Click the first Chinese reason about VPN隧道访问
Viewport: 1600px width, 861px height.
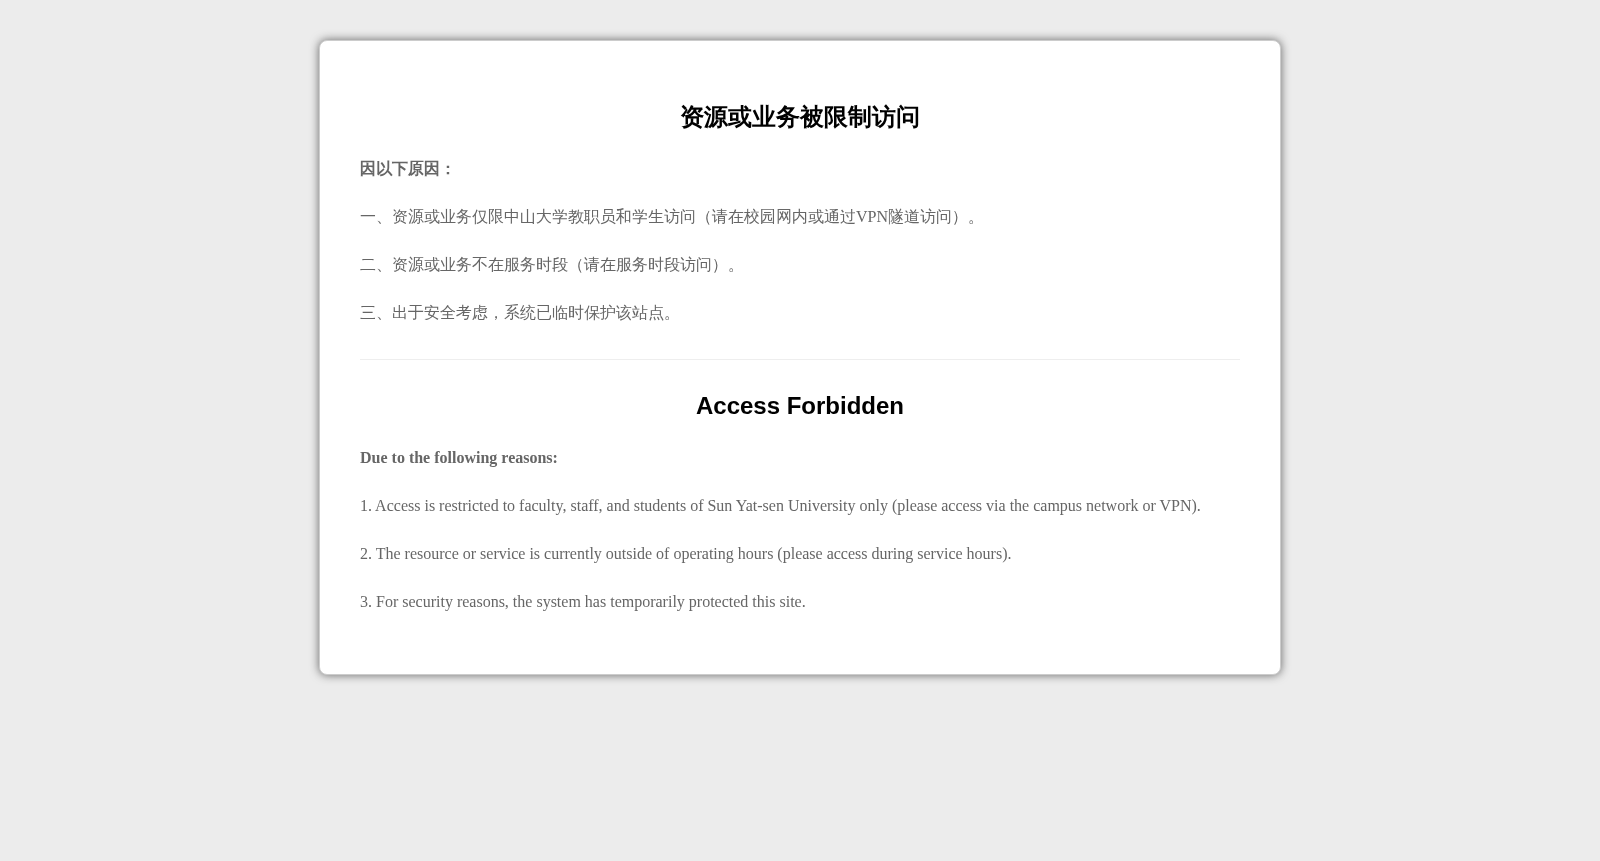coord(671,217)
